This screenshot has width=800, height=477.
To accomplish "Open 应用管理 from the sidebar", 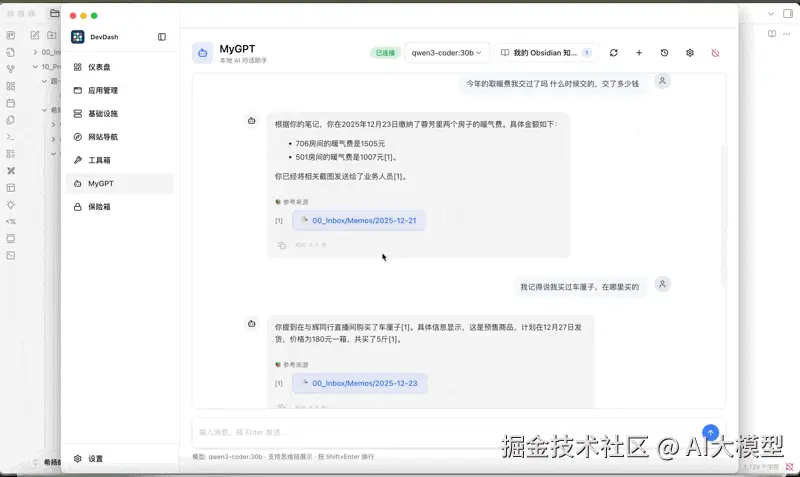I will coord(102,90).
